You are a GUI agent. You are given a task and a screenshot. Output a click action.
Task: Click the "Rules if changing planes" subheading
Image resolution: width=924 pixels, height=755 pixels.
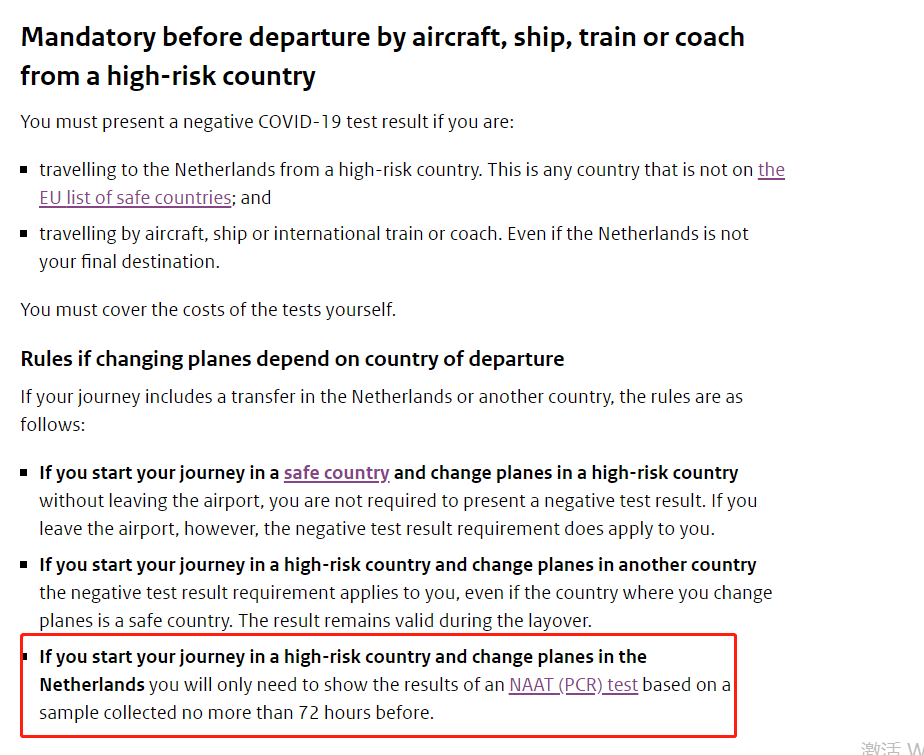(x=292, y=359)
